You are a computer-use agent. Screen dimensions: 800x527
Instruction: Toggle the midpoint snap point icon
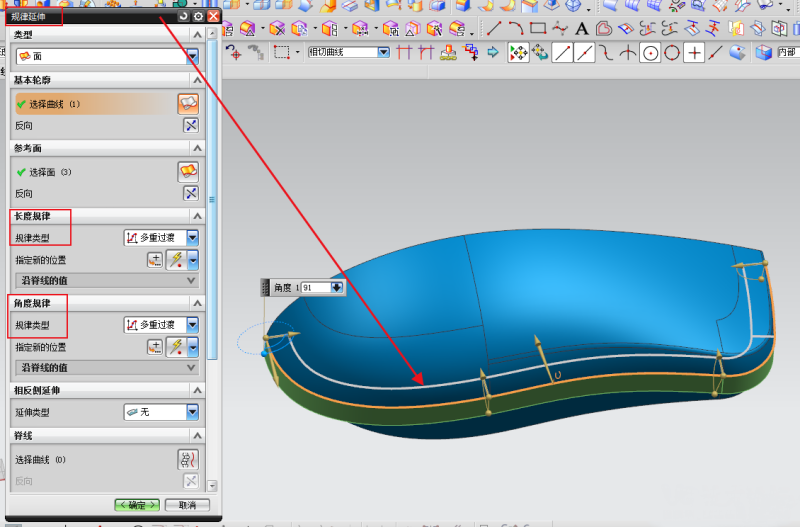pyautogui.click(x=584, y=53)
